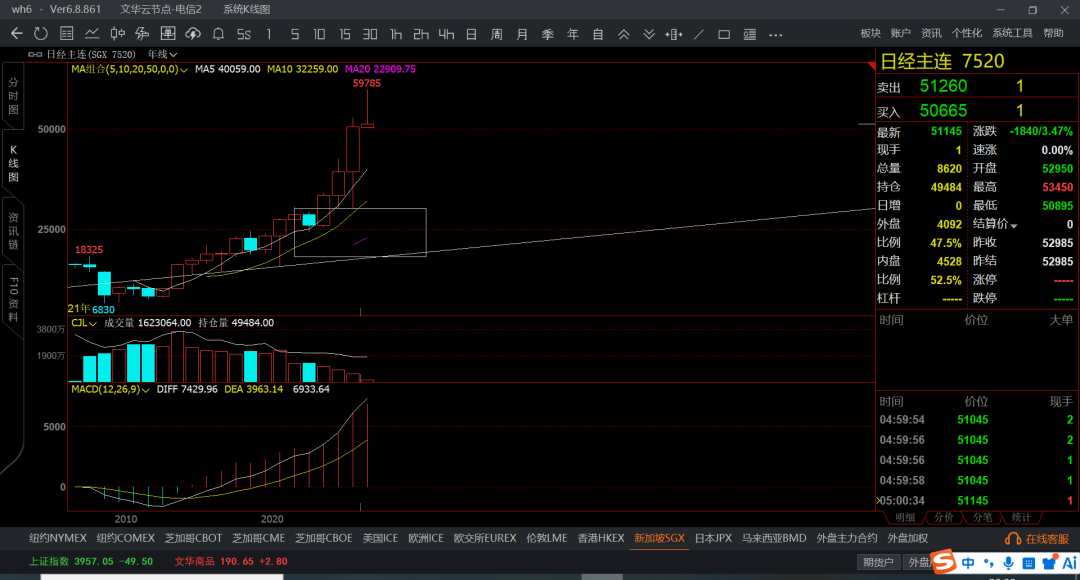Select the 纽约COMEX exchange tab
This screenshot has width=1080, height=580.
[x=125, y=538]
